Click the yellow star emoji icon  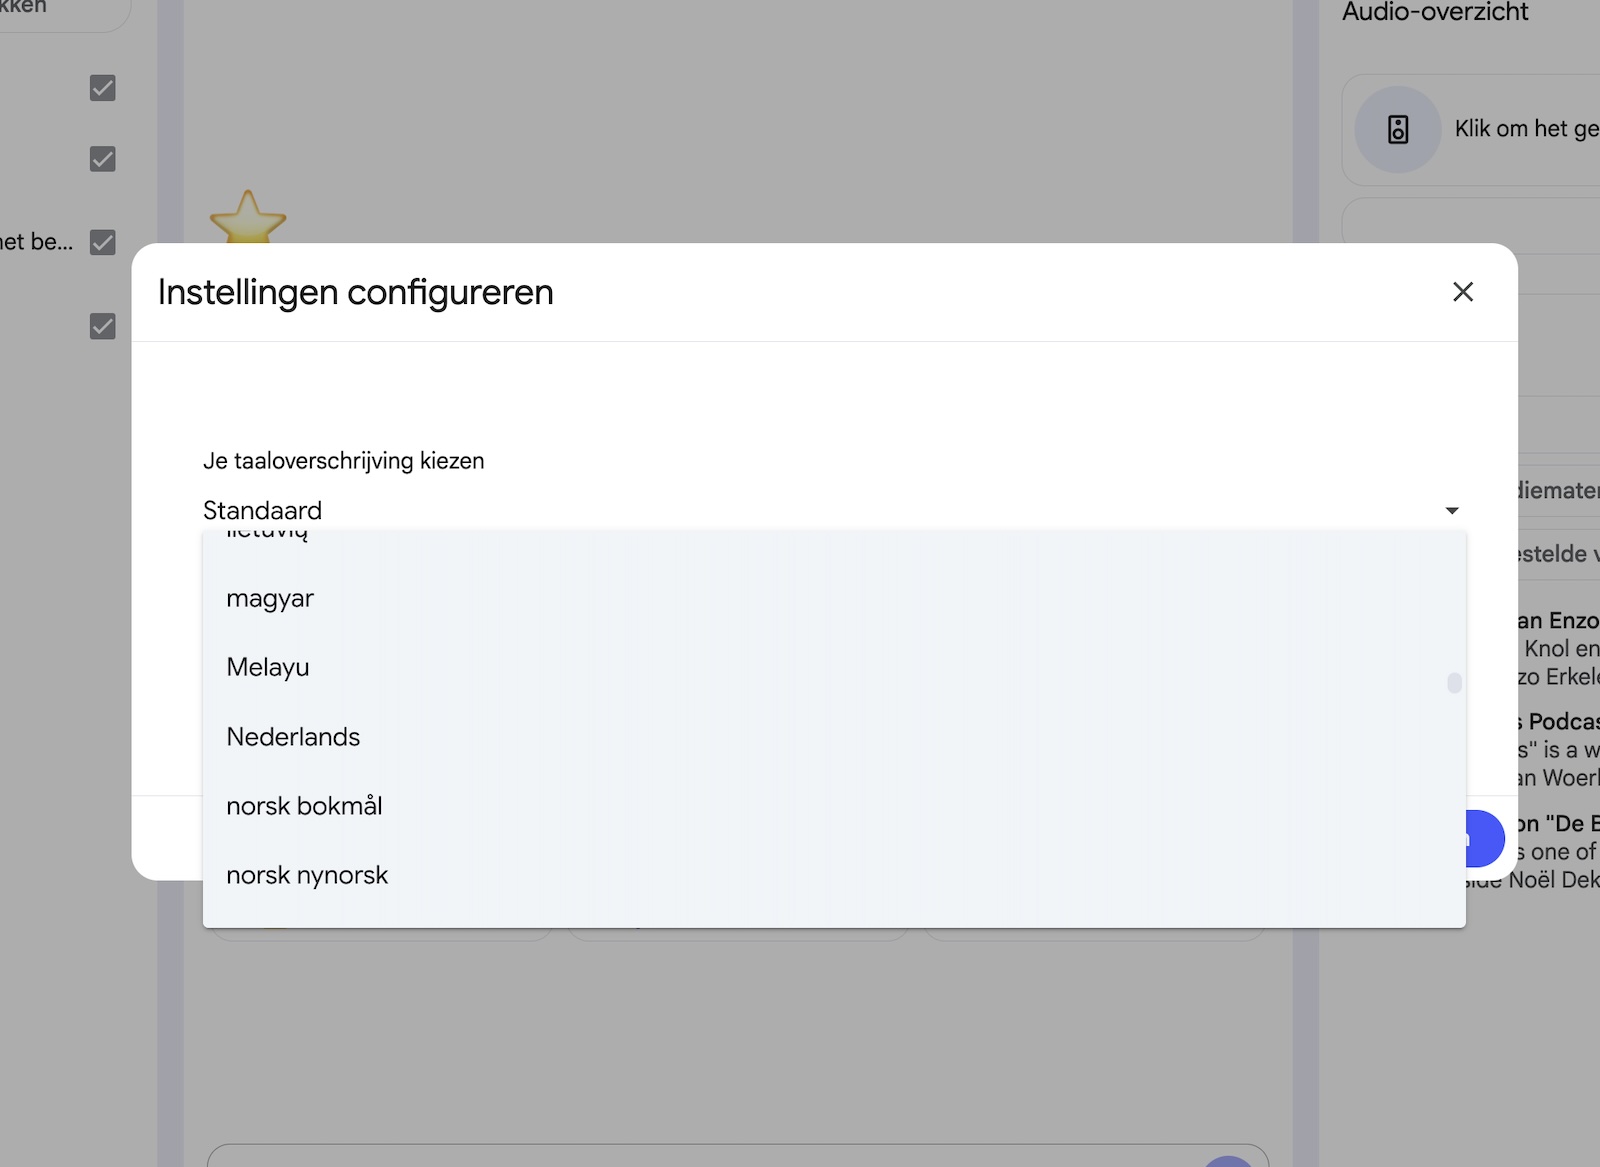point(247,218)
